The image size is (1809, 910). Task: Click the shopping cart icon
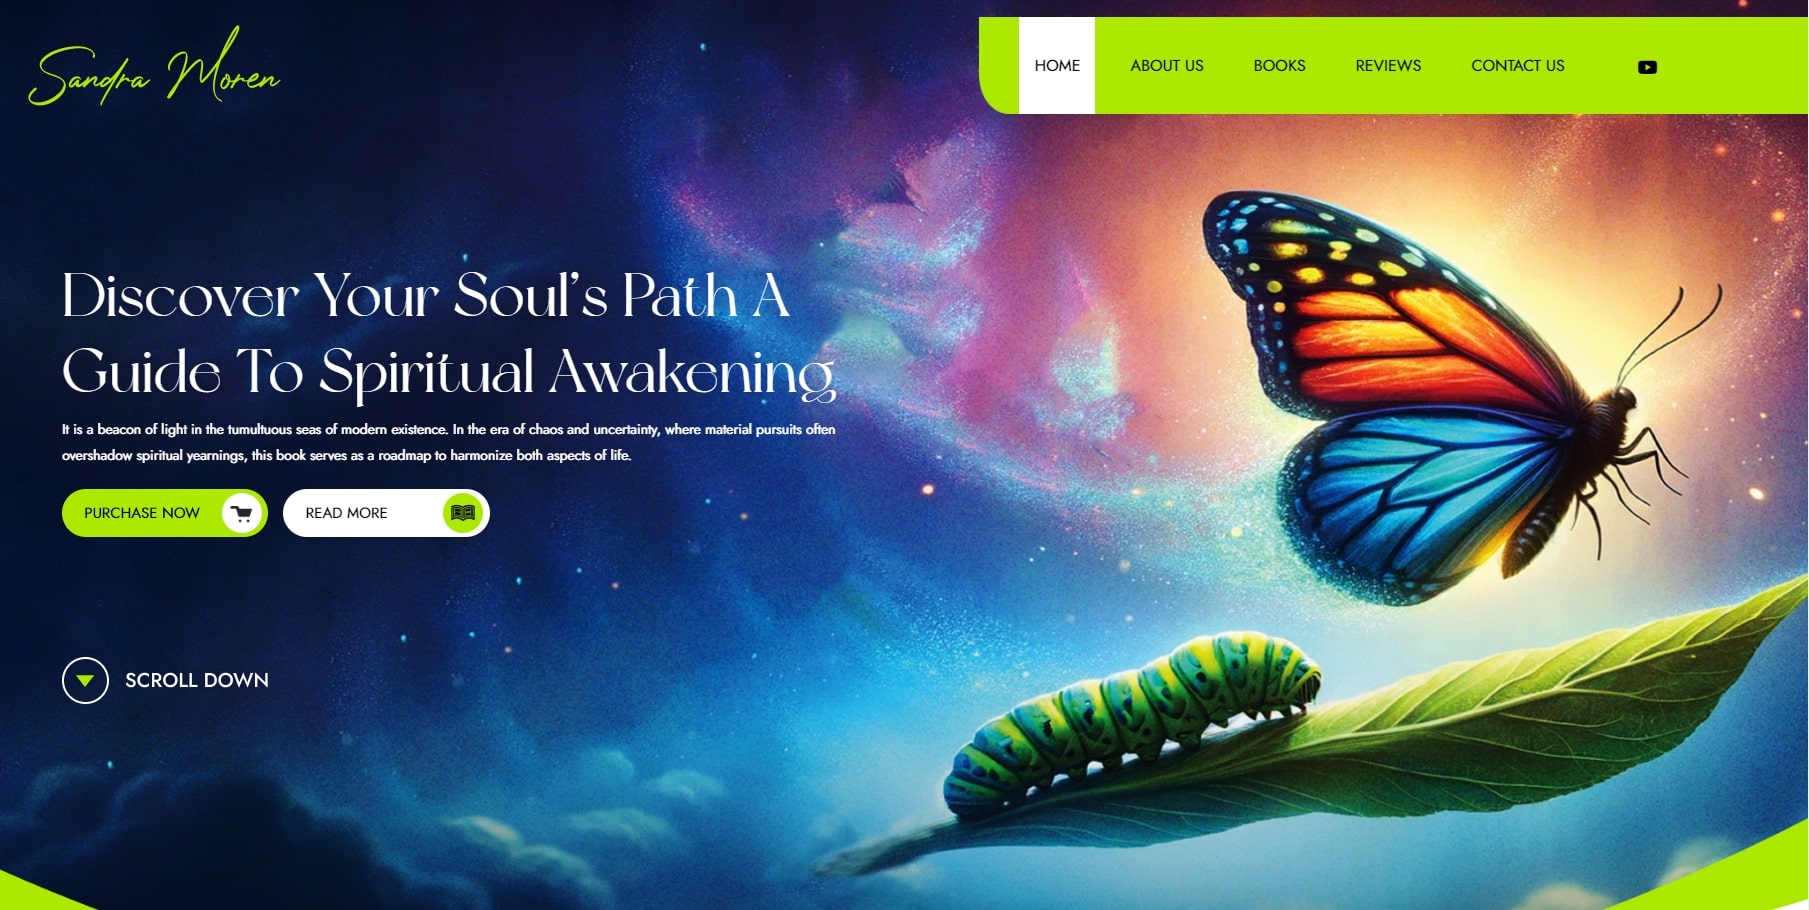coord(242,513)
